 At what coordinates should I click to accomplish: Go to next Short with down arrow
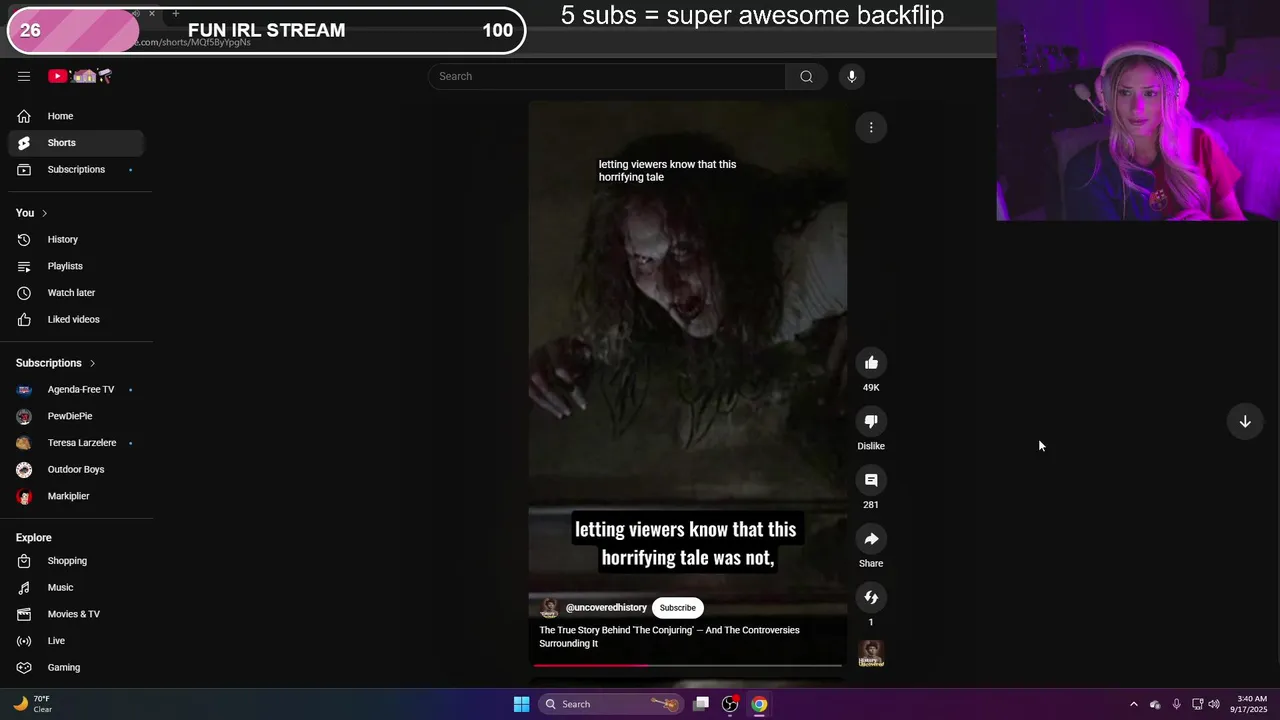point(1245,422)
